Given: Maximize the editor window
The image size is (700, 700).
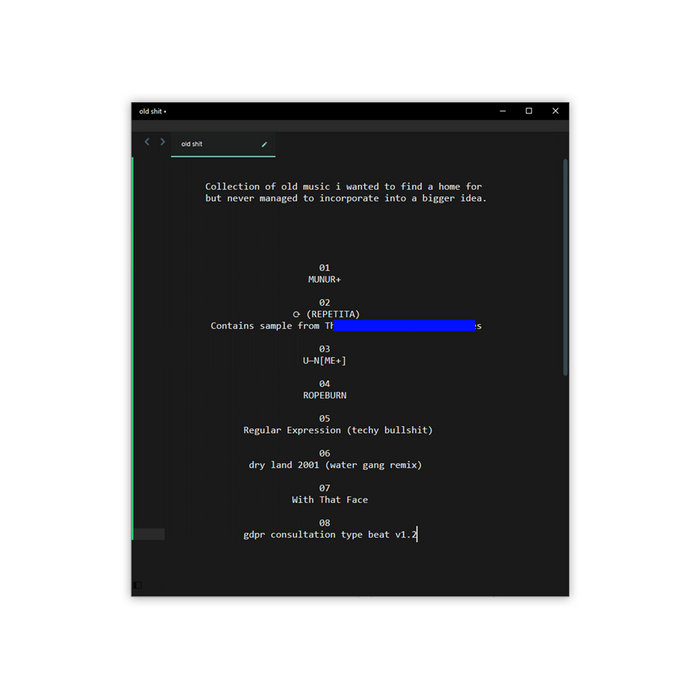Looking at the screenshot, I should pyautogui.click(x=529, y=111).
